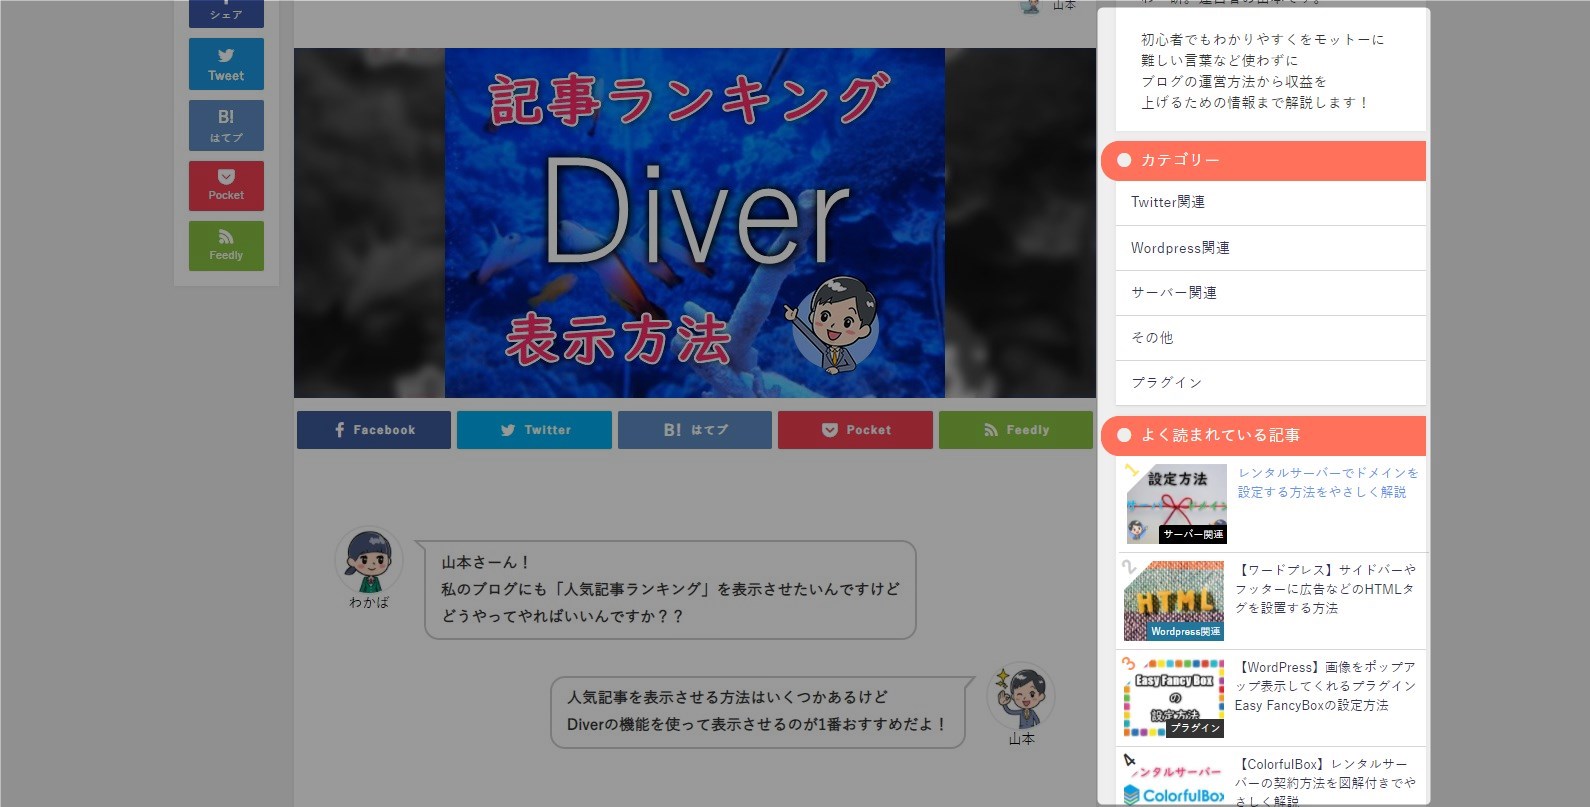Open Easy FancyBox article thumbnail
The width and height of the screenshot is (1590, 807).
(x=1174, y=697)
